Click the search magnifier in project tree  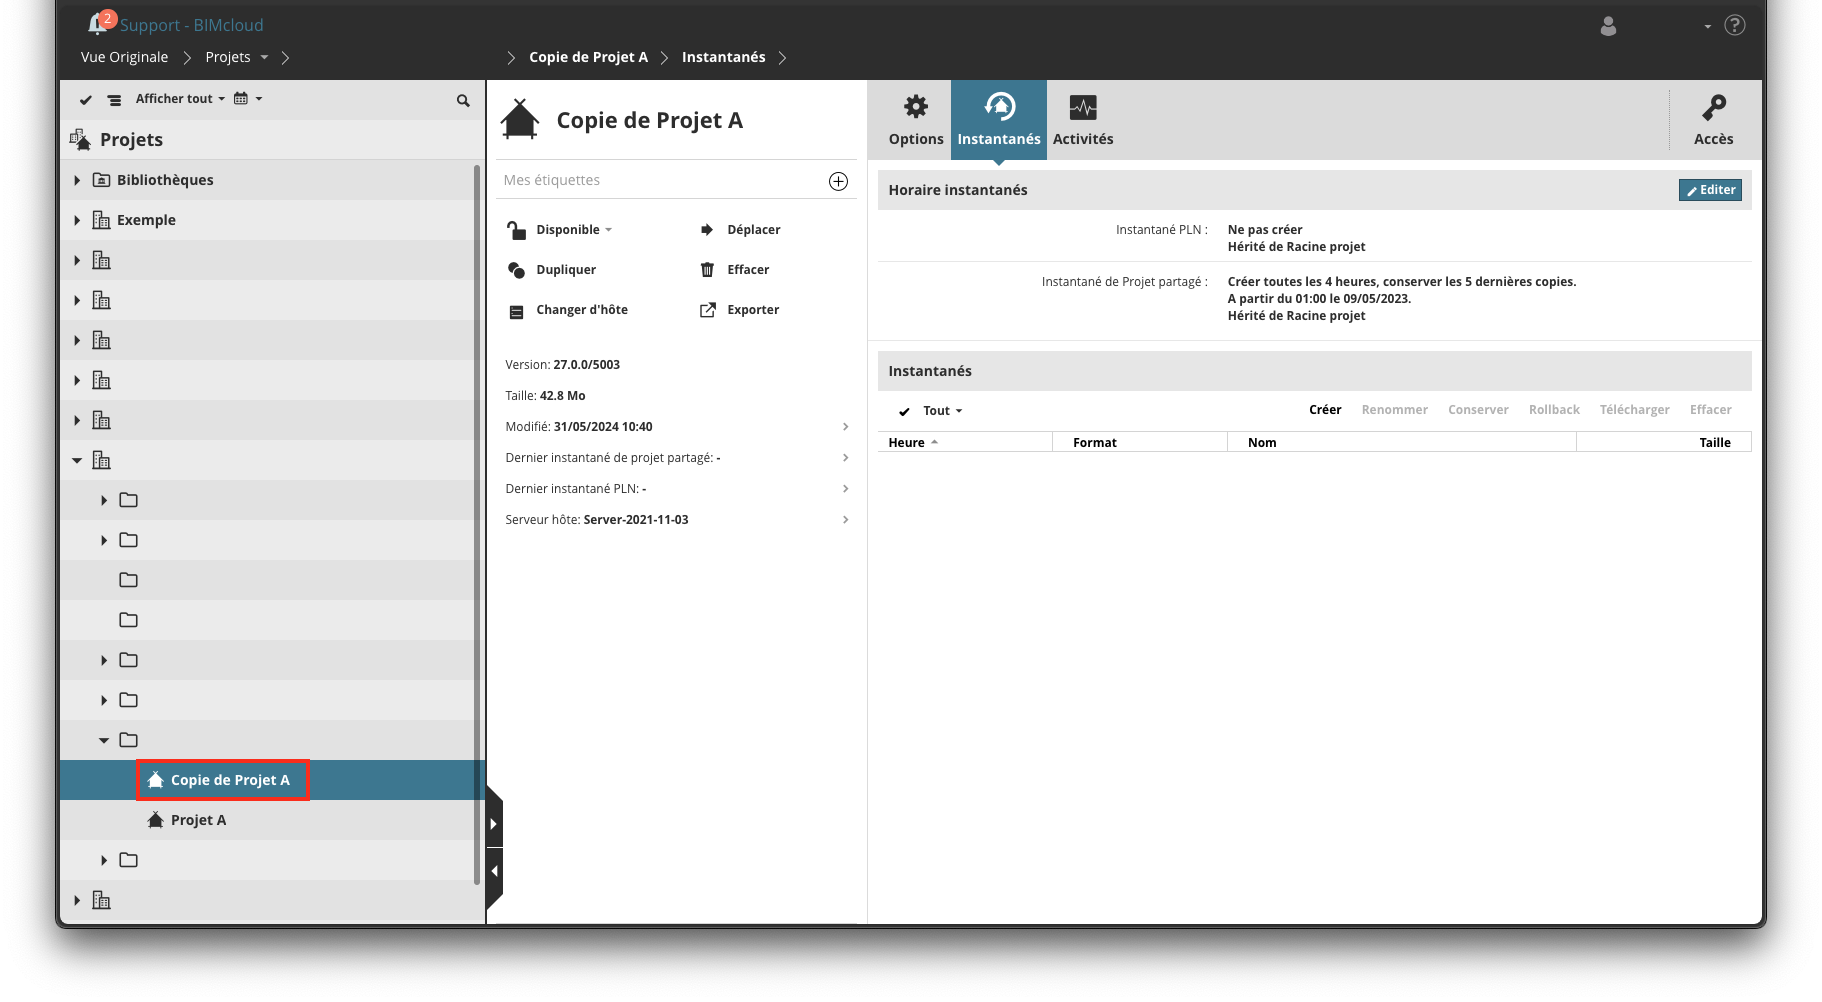463,100
